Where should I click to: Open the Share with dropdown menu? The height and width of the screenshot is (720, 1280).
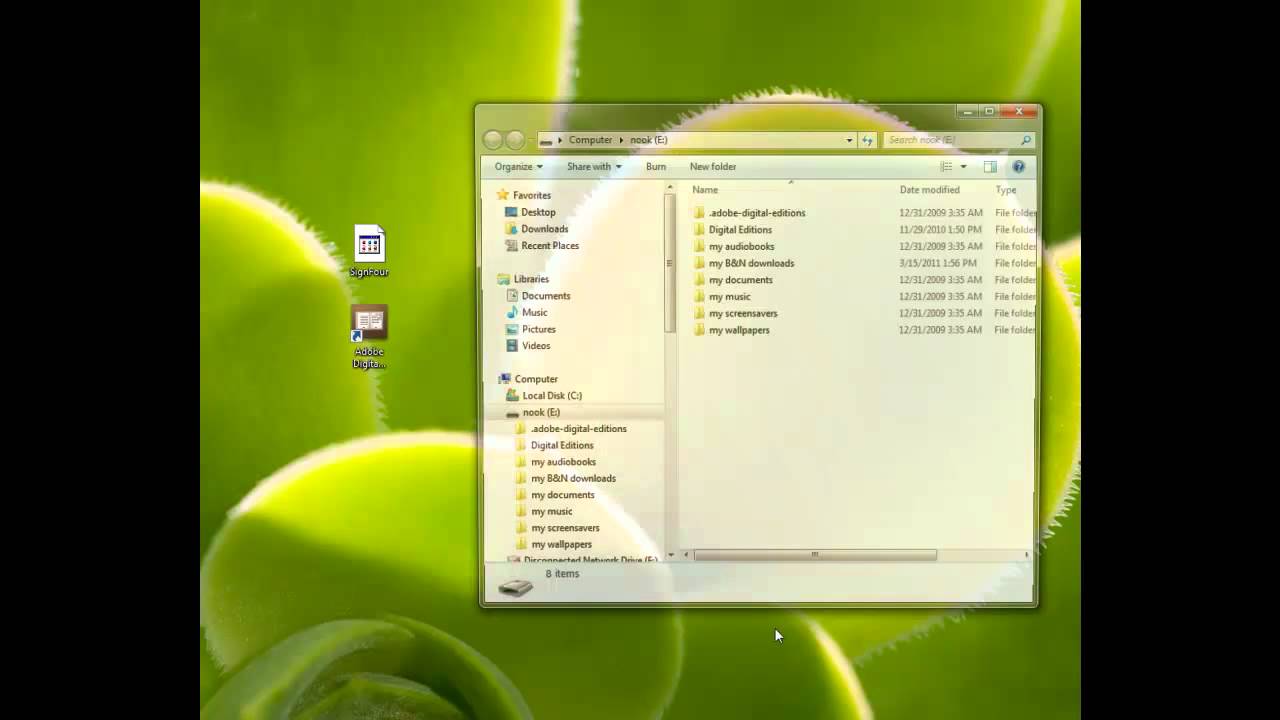594,167
